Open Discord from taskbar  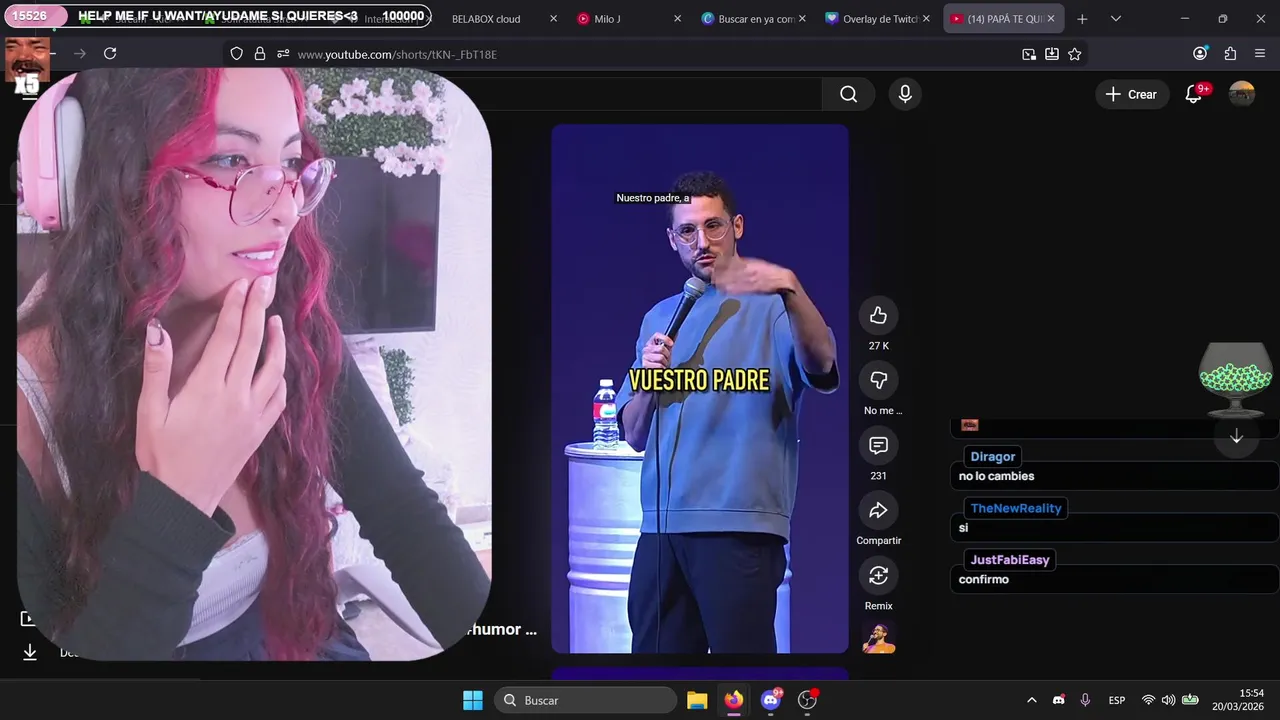(771, 700)
